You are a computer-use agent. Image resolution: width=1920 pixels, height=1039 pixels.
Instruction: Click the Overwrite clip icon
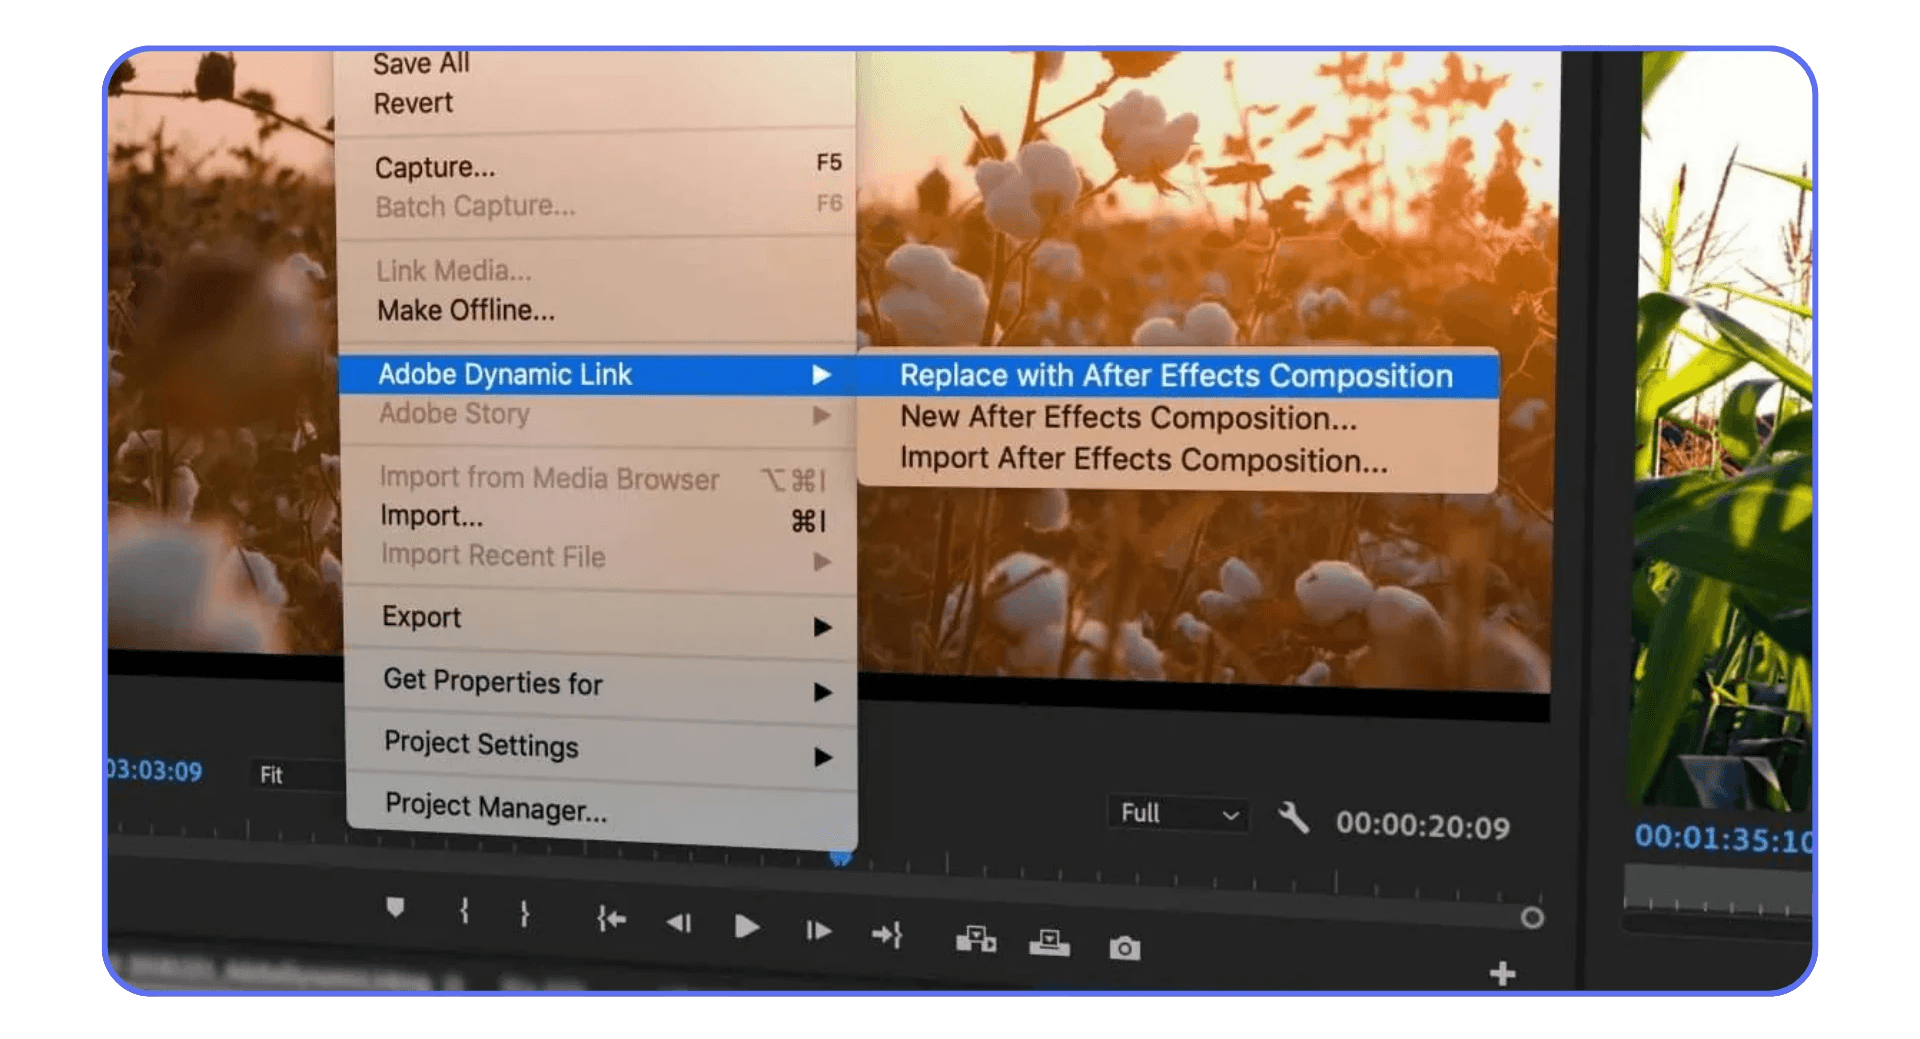point(1049,943)
